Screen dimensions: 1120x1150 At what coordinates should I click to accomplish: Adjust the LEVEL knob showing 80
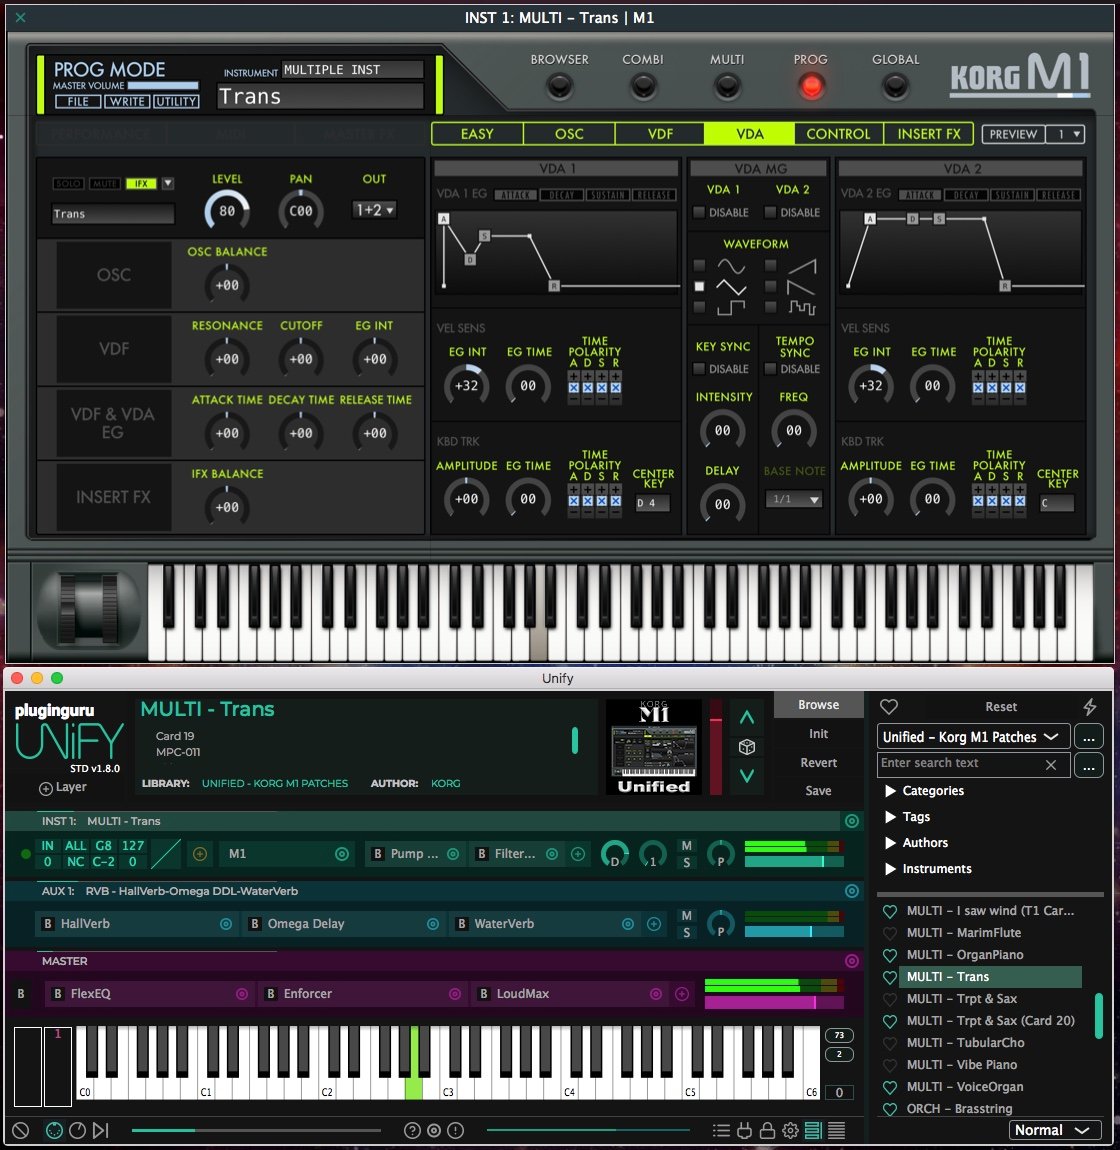(227, 210)
